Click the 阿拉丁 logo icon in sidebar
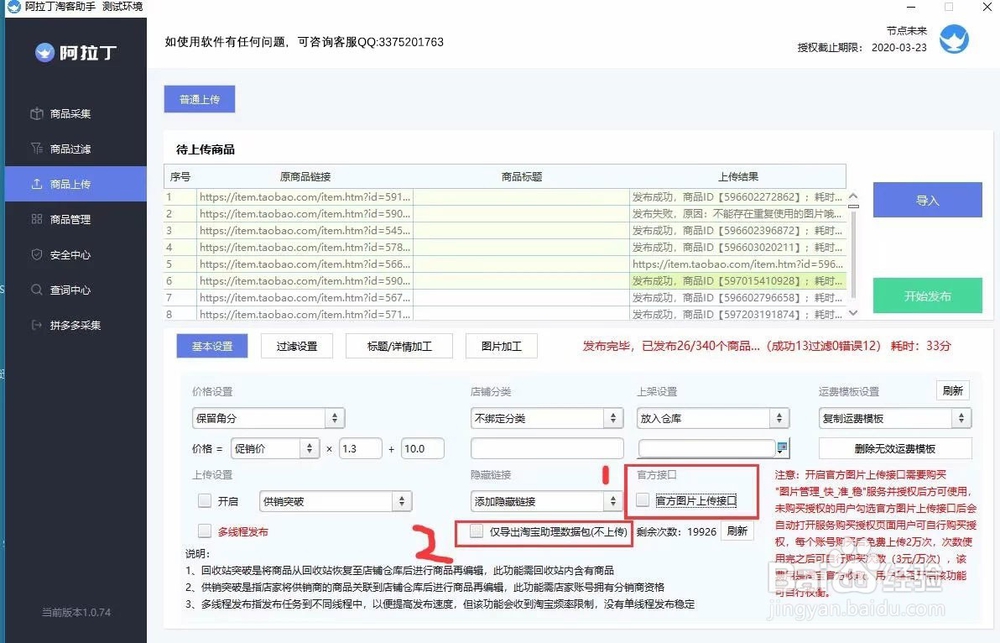 pos(45,52)
